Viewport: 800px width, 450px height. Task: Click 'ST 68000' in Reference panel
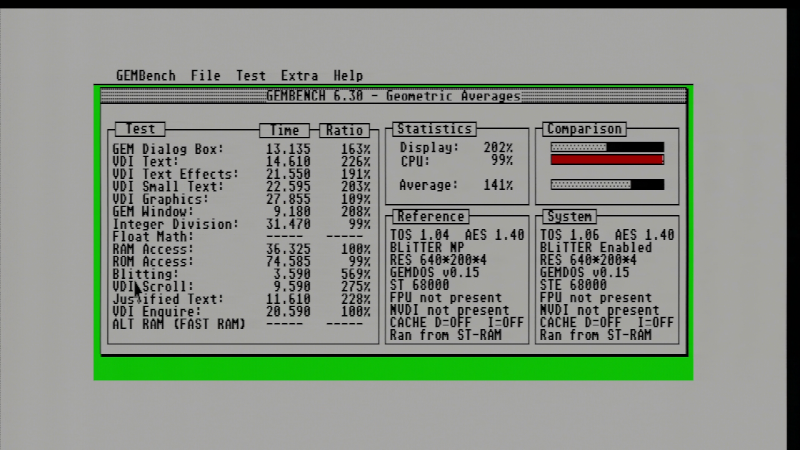pos(419,285)
